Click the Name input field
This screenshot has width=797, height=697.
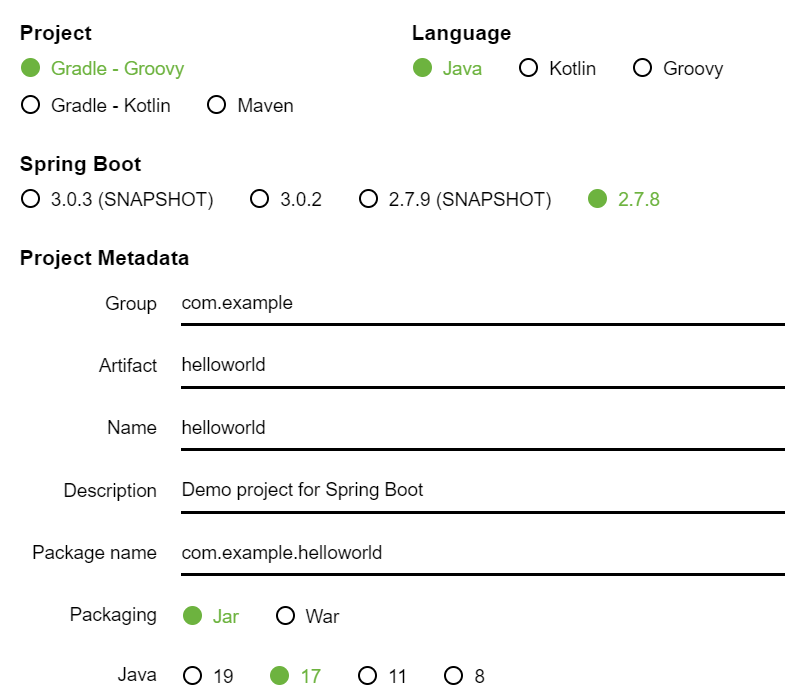coord(482,428)
